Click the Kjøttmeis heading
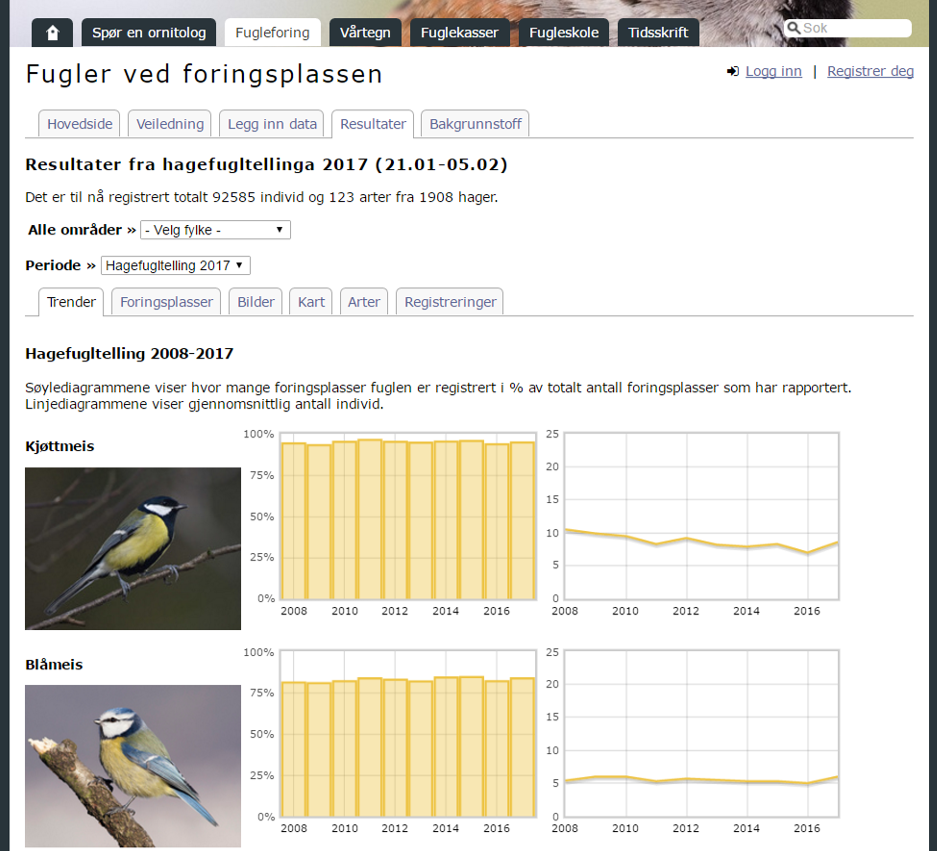Image resolution: width=937 pixels, height=851 pixels. click(x=60, y=446)
